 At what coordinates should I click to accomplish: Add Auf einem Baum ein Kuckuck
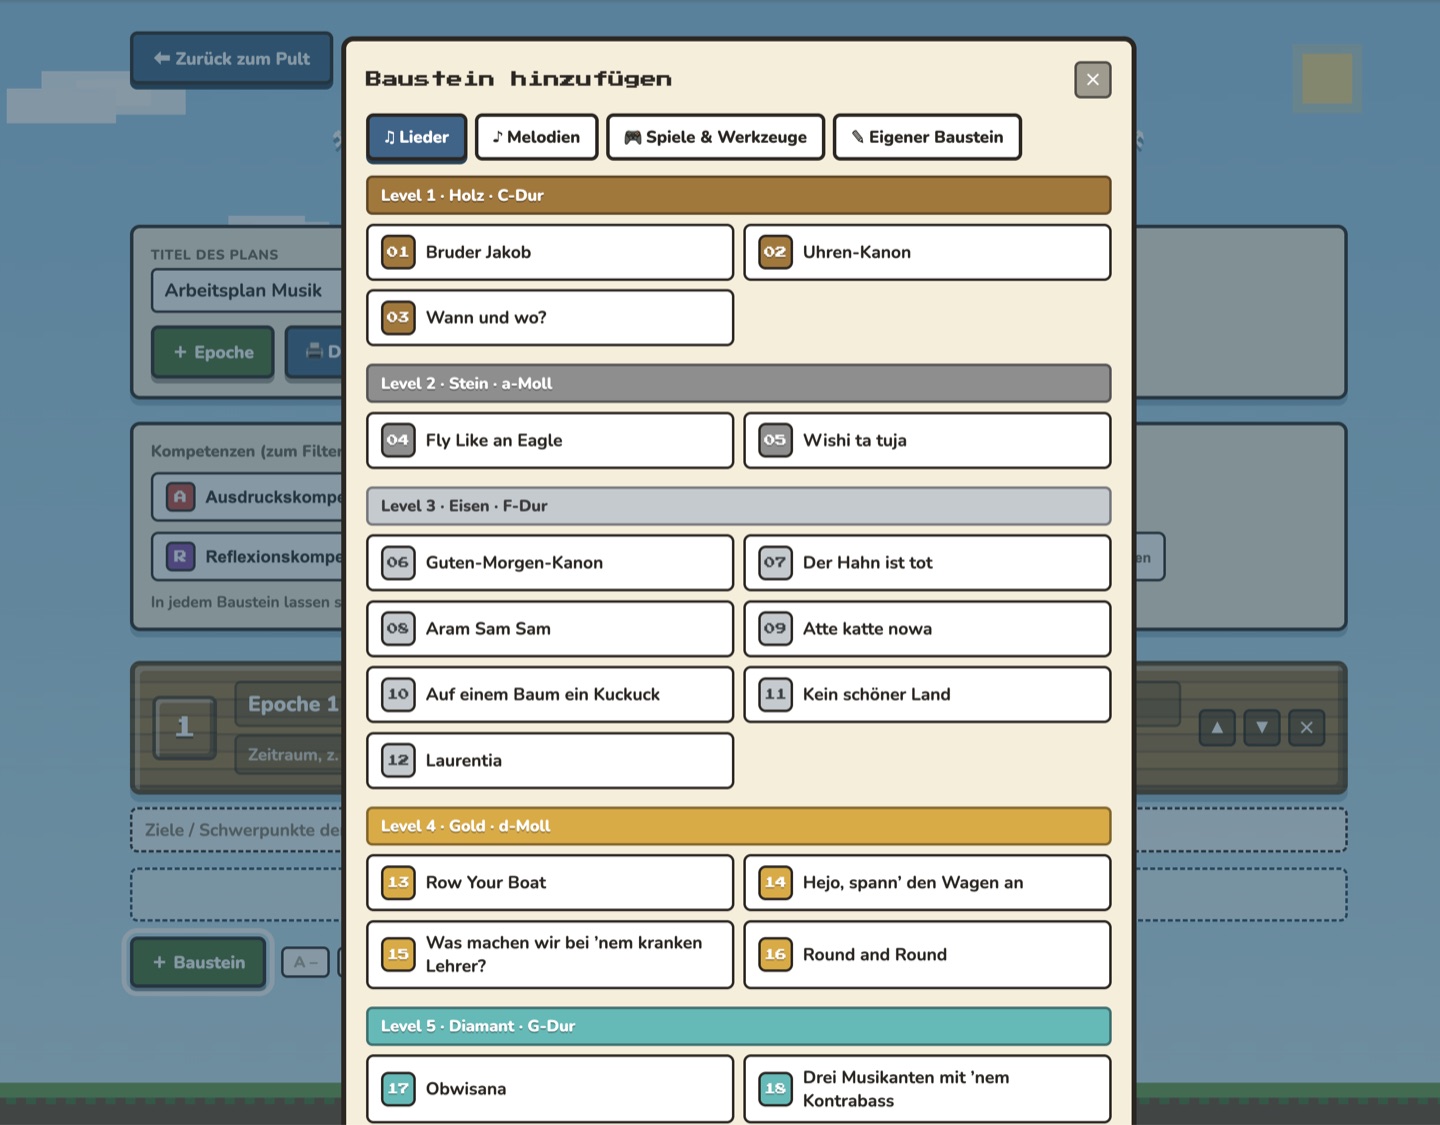coord(550,695)
